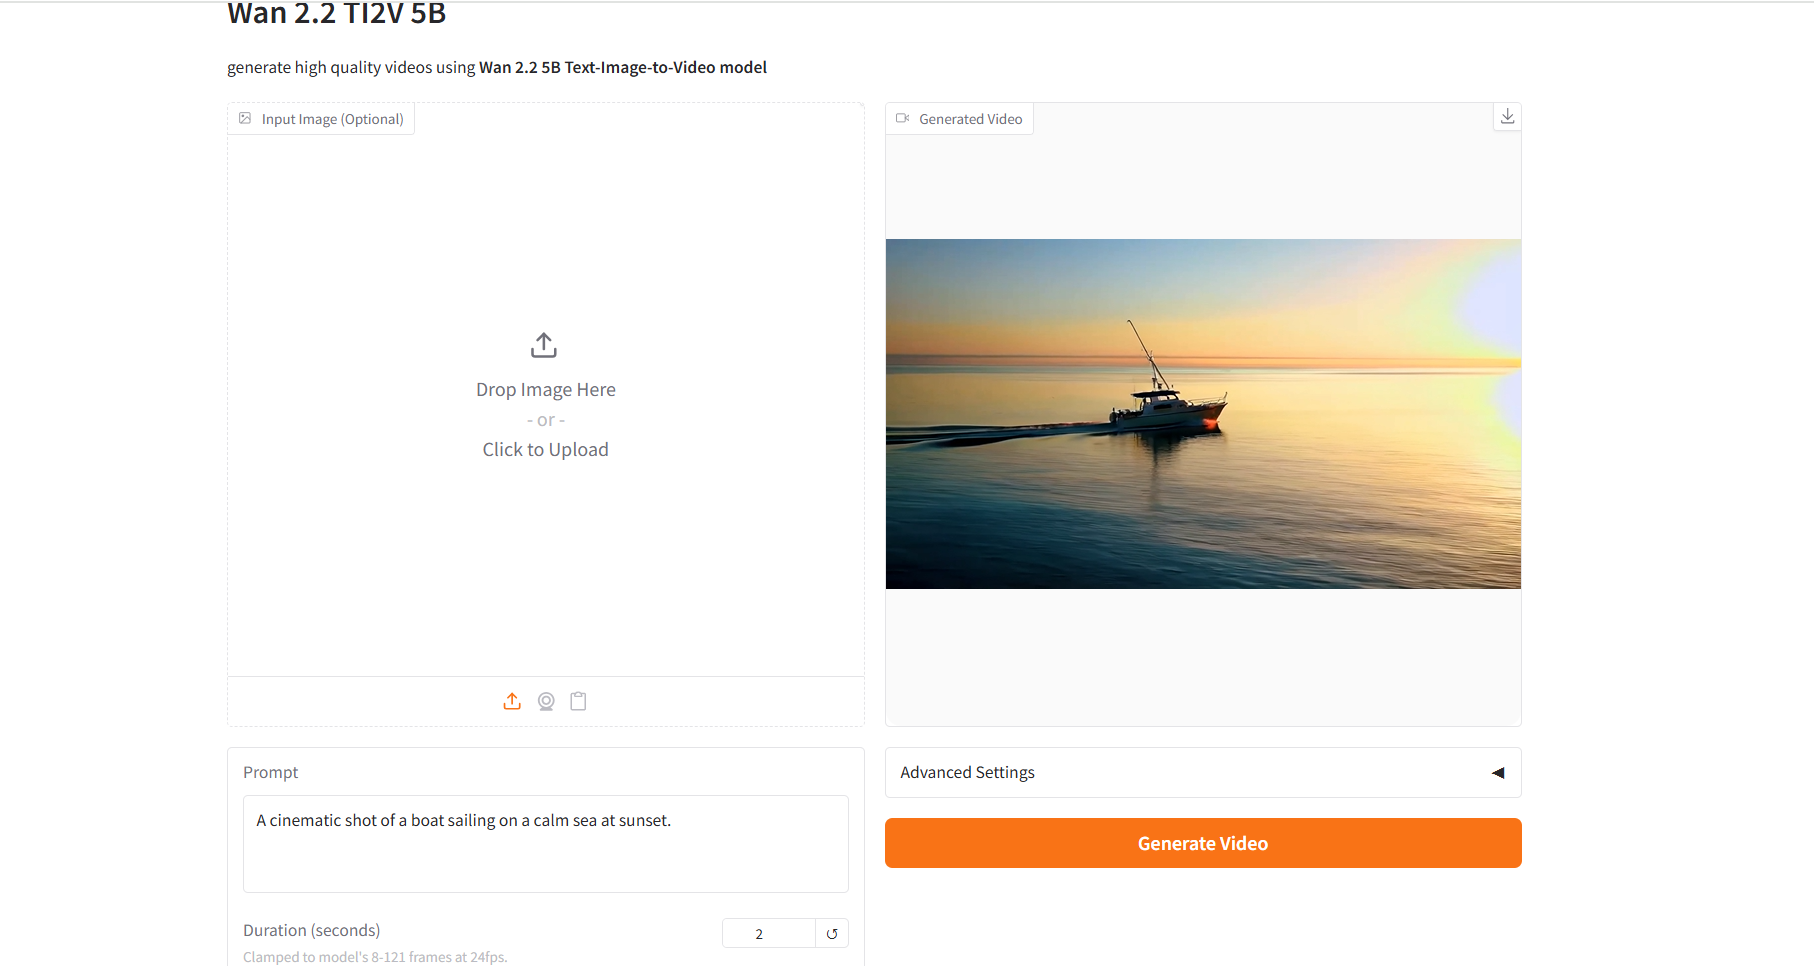Click the large upload arrow in drop area

point(544,345)
